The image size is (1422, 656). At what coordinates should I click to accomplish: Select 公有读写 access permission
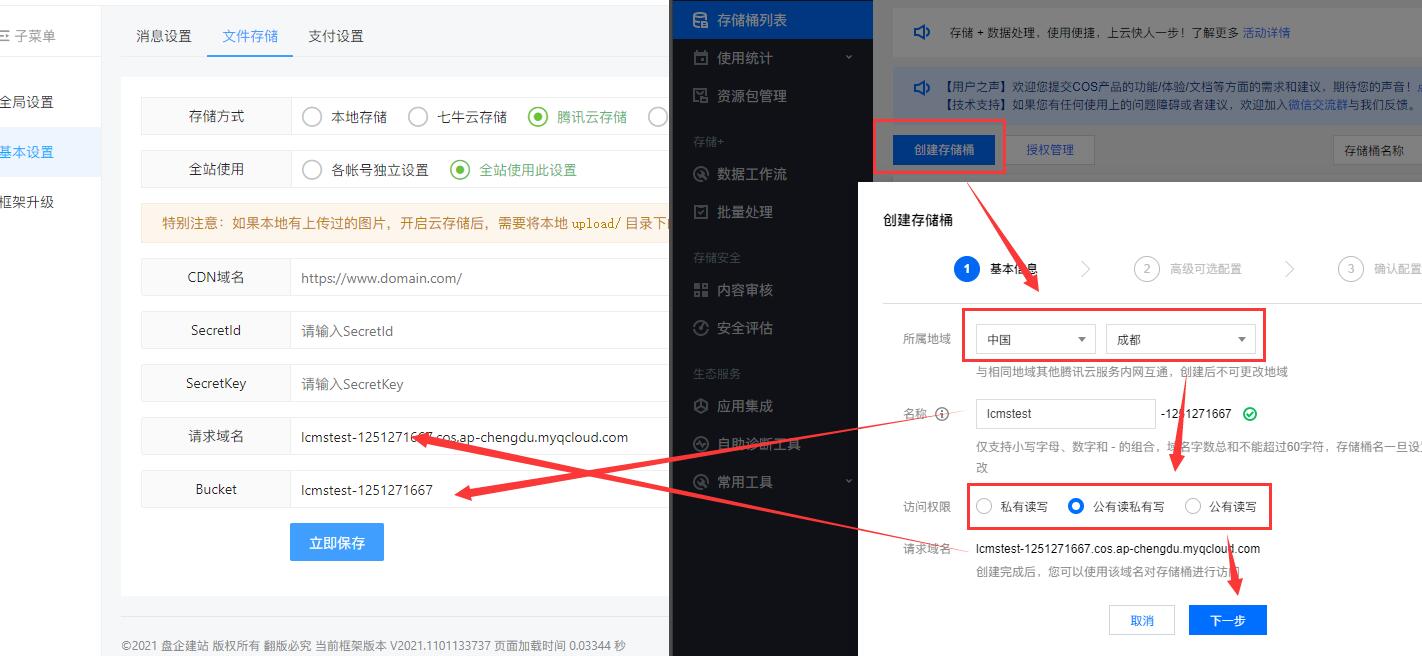1220,507
